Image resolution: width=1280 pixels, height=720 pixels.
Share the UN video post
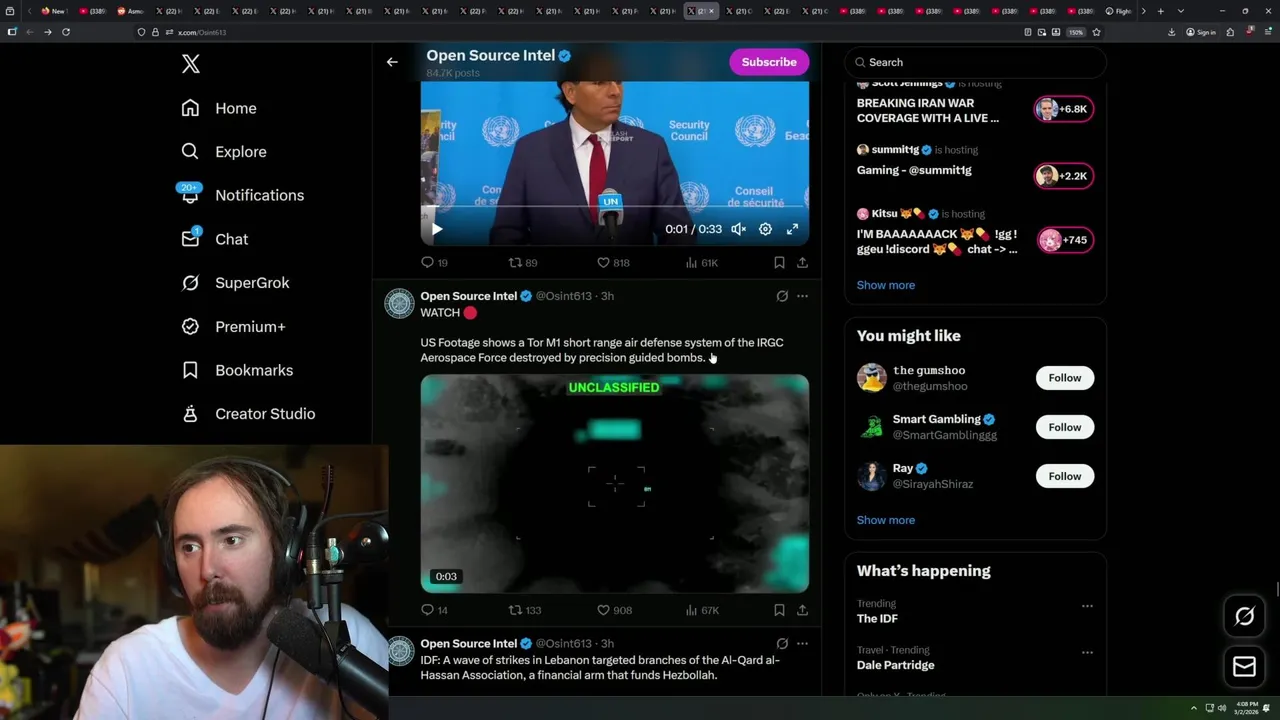(802, 263)
